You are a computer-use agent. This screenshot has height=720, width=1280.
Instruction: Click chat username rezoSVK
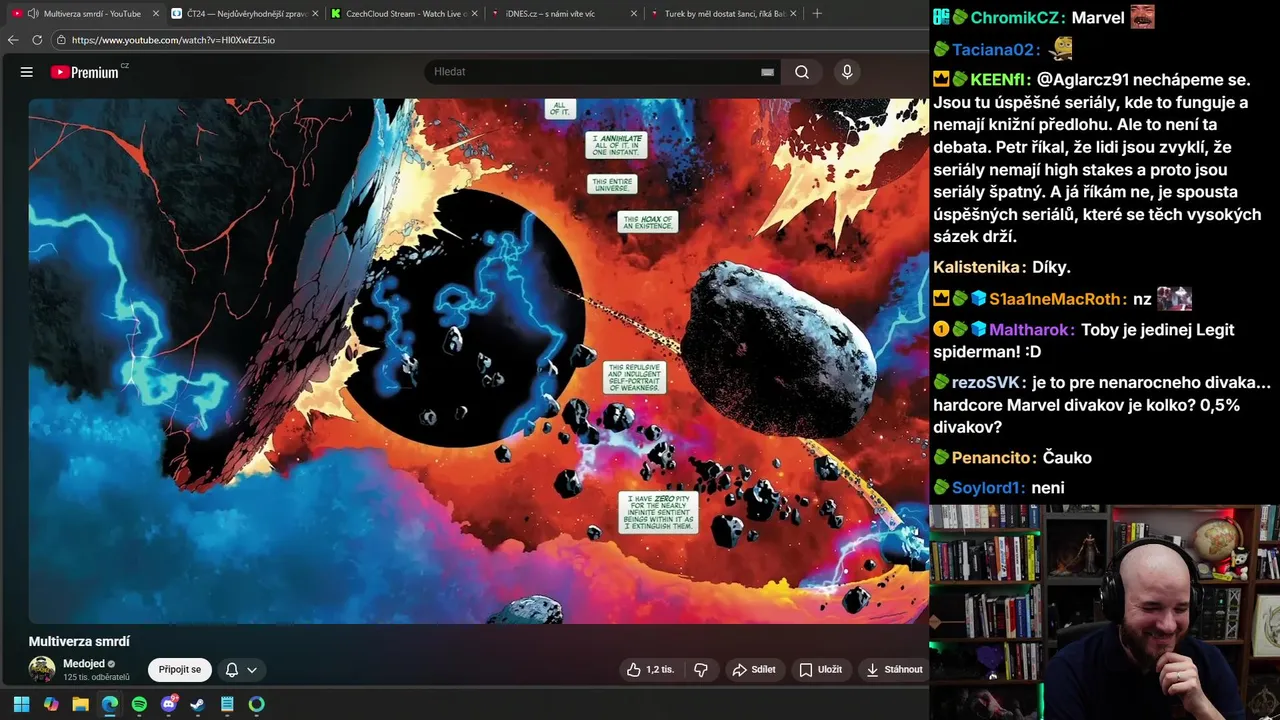(x=986, y=382)
